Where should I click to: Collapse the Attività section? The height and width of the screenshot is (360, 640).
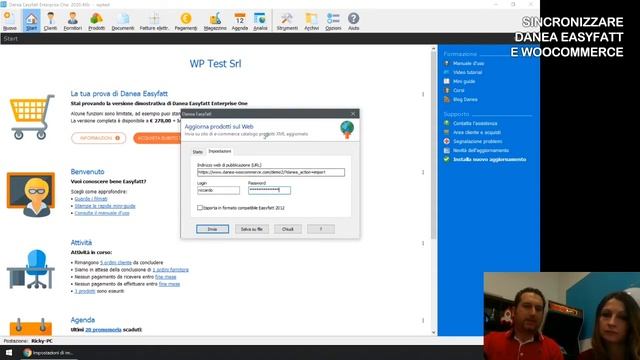[423, 243]
